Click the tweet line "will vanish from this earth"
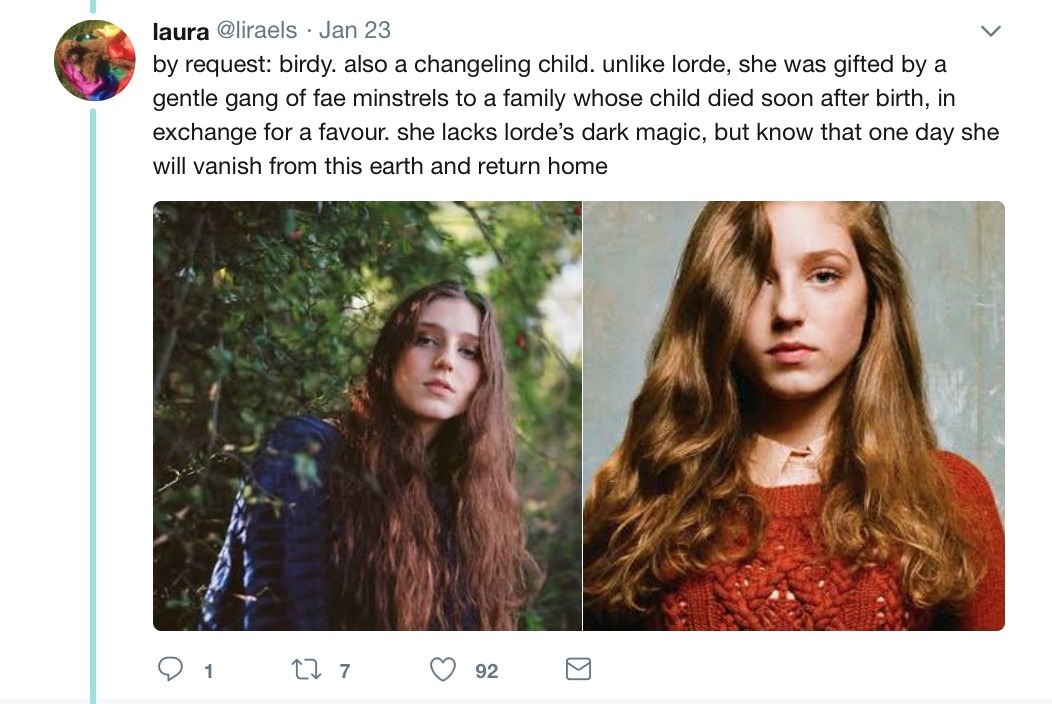Image resolution: width=1052 pixels, height=704 pixels. [380, 166]
